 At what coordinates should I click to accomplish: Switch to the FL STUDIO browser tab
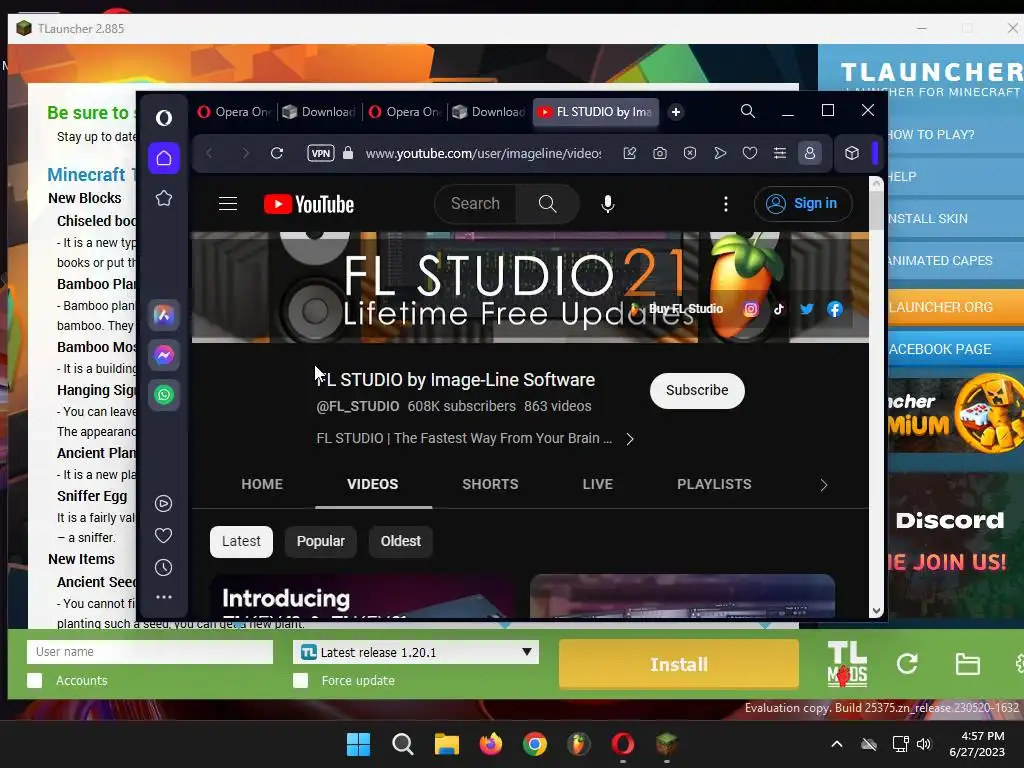click(x=596, y=112)
